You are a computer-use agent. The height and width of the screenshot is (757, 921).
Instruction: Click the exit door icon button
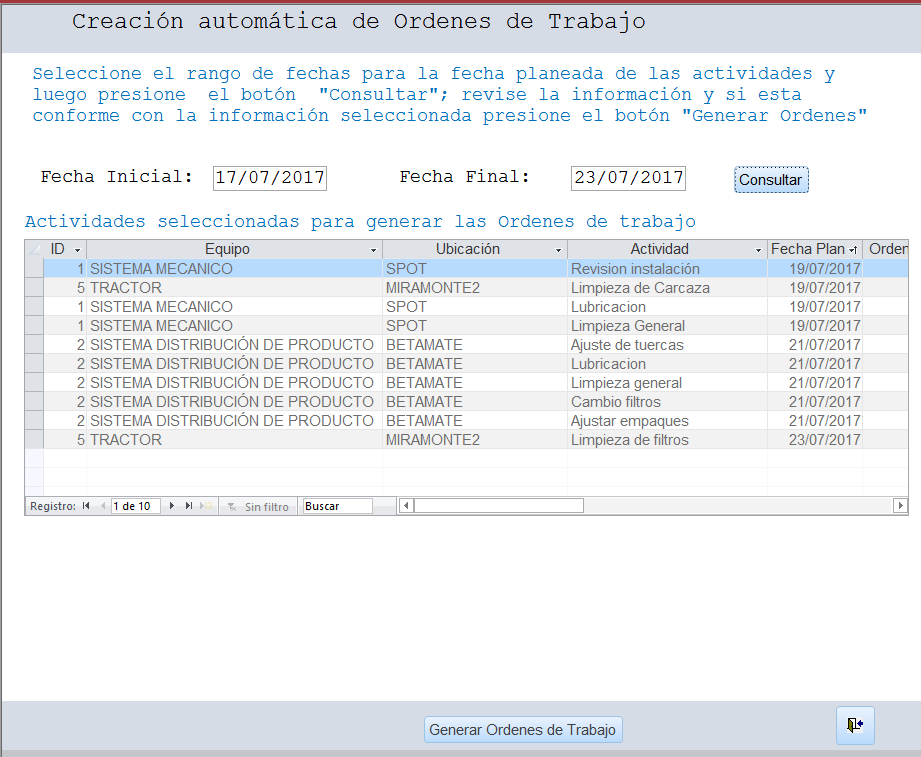click(855, 725)
